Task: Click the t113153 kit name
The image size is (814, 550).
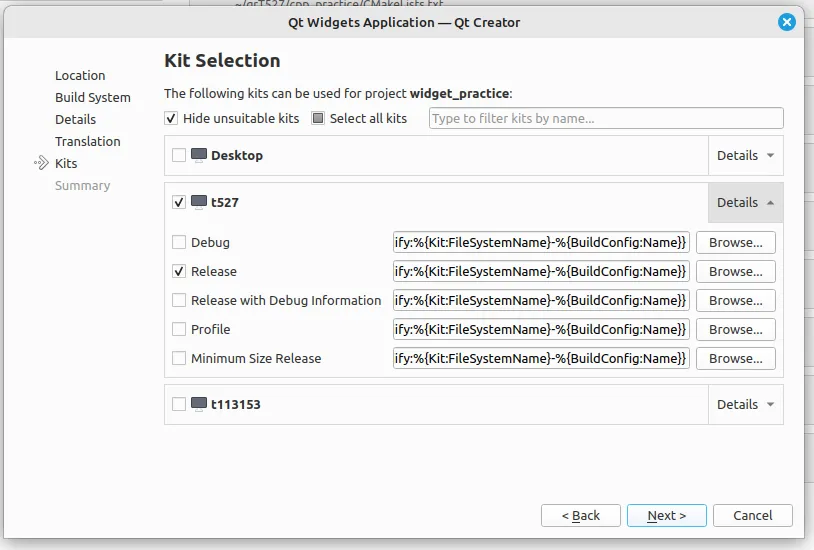Action: [x=236, y=404]
